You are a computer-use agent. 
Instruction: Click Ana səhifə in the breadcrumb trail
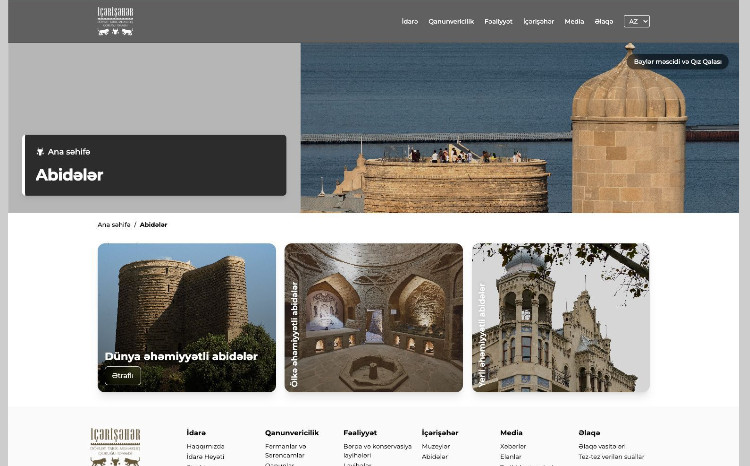(x=114, y=225)
